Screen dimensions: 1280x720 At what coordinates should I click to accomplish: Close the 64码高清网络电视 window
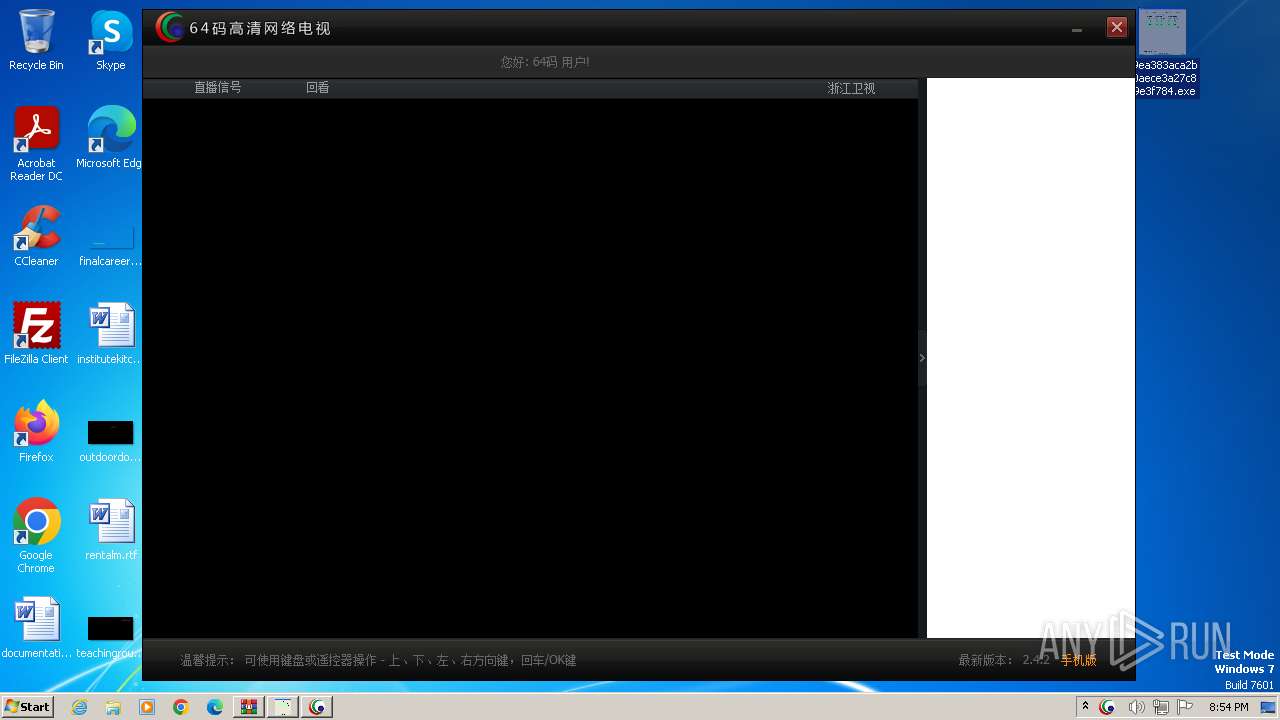1117,27
